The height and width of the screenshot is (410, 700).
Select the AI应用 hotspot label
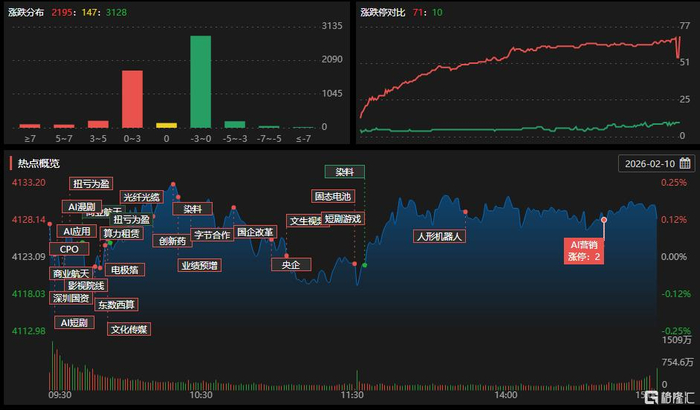click(x=76, y=231)
